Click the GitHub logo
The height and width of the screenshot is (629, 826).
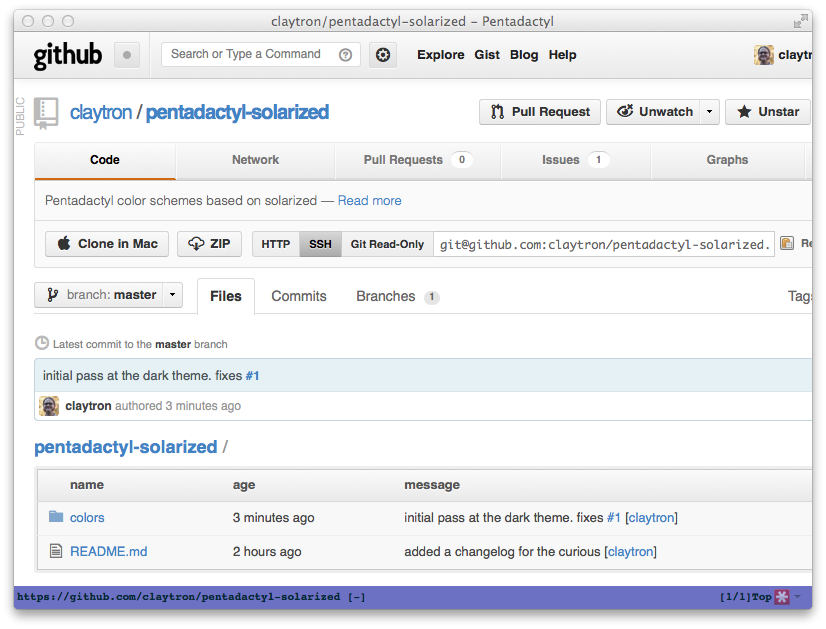pyautogui.click(x=67, y=55)
